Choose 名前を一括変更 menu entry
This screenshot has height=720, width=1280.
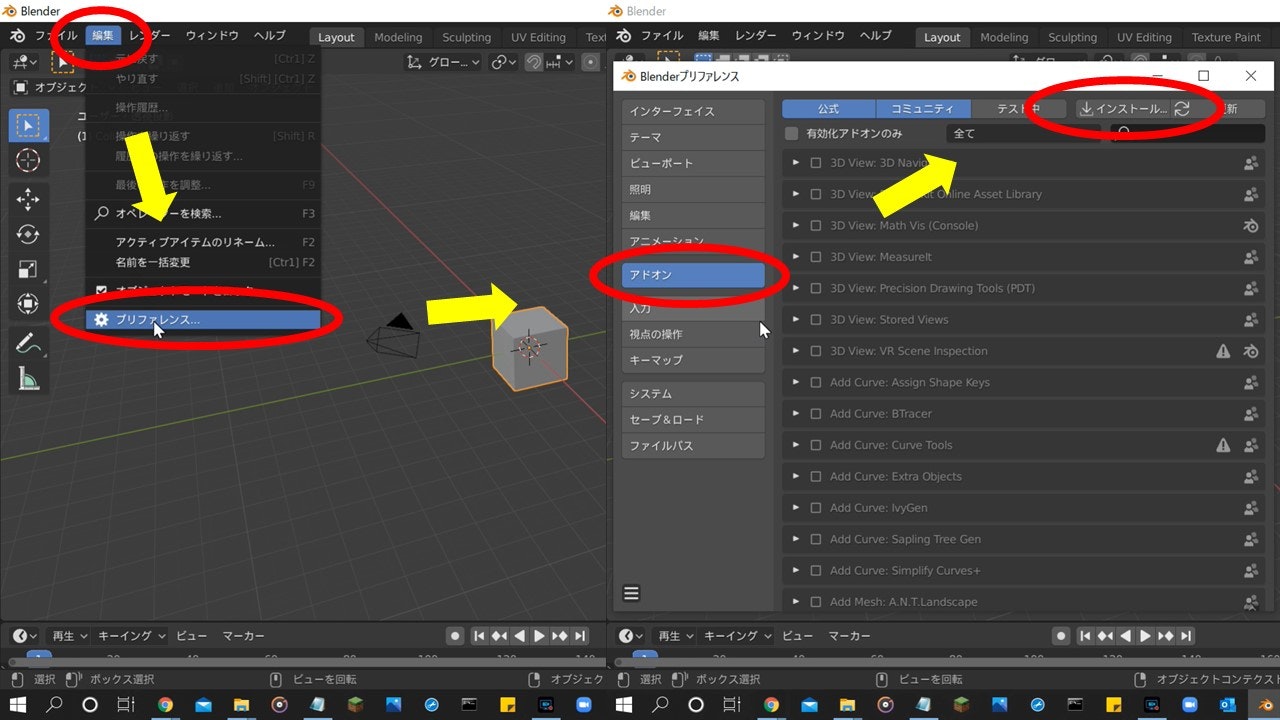[203, 262]
